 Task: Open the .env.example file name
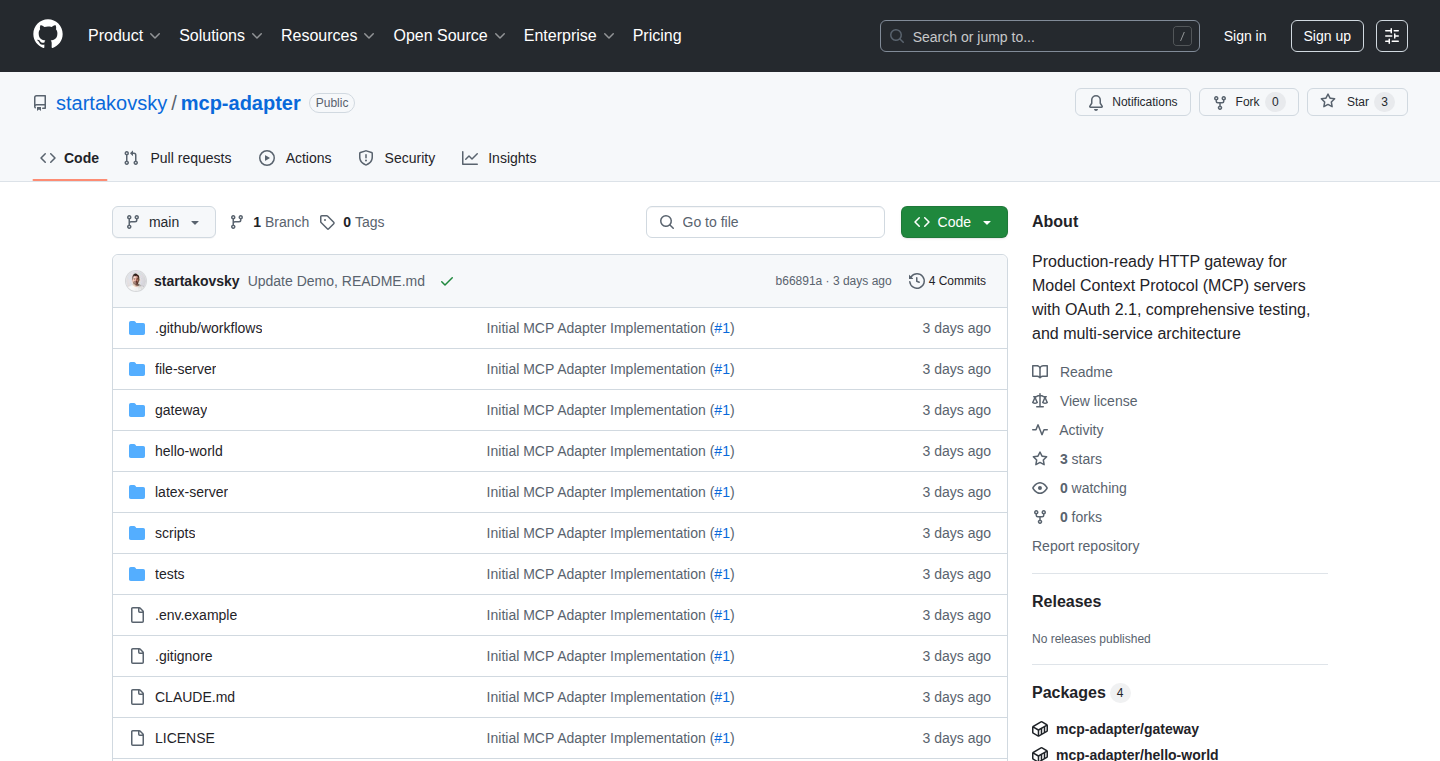[x=196, y=615]
